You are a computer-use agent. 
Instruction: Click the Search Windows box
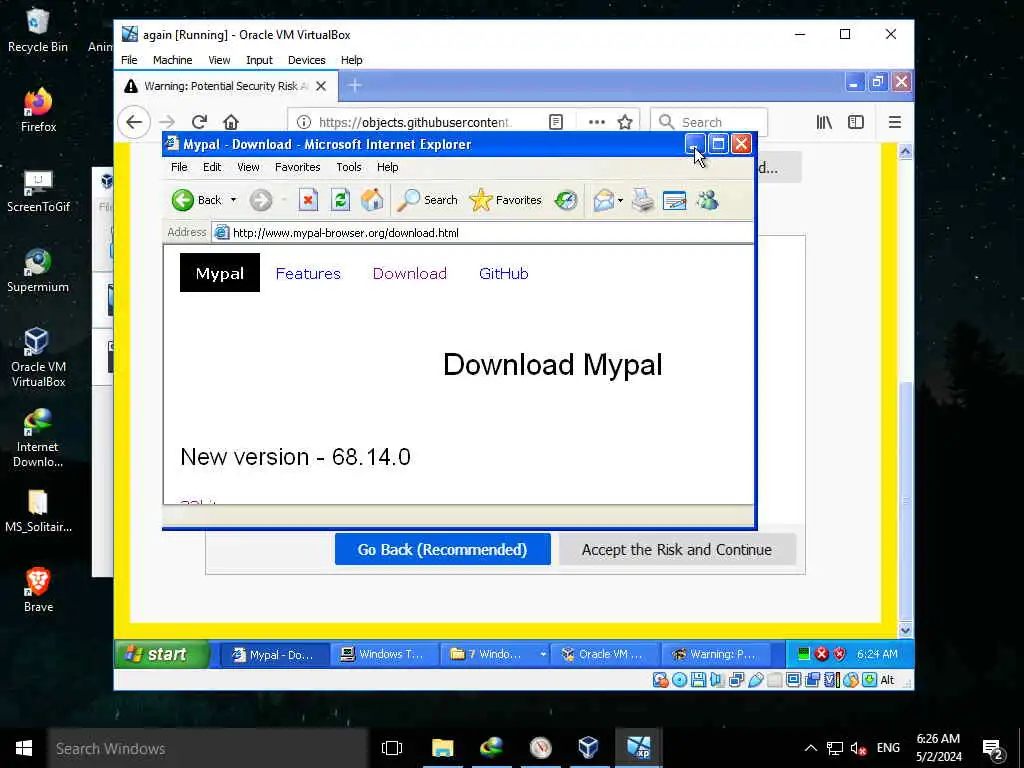coord(208,748)
